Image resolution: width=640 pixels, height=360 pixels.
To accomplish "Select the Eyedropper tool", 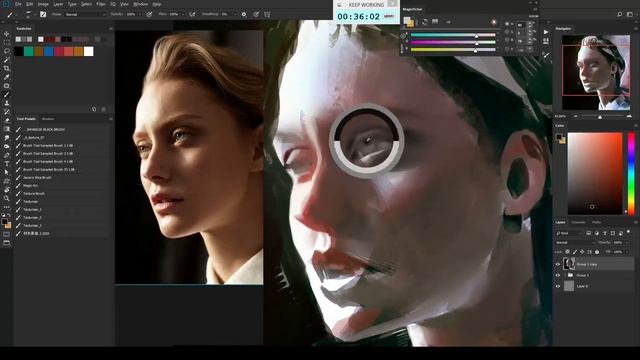I will click(x=7, y=77).
